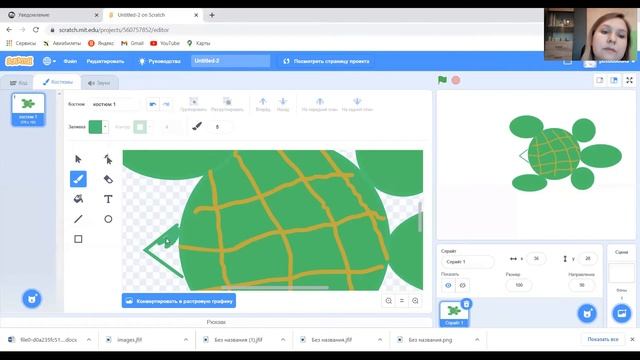Switch to the Untitled-2 on Scratch browser tab
Image resolution: width=640 pixels, height=360 pixels.
152,15
